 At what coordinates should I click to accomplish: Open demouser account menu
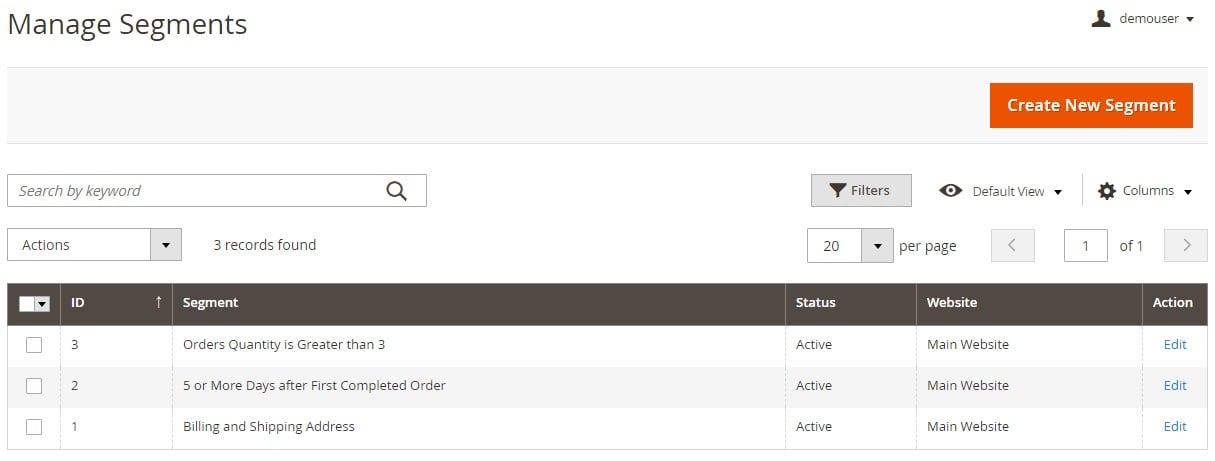coord(1143,18)
